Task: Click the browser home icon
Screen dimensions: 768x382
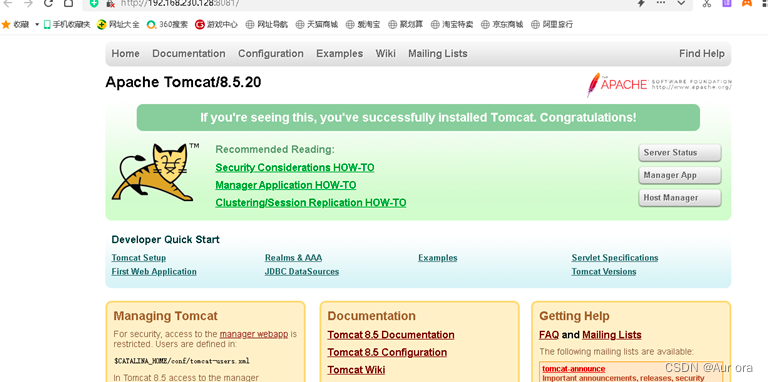Action: (69, 3)
